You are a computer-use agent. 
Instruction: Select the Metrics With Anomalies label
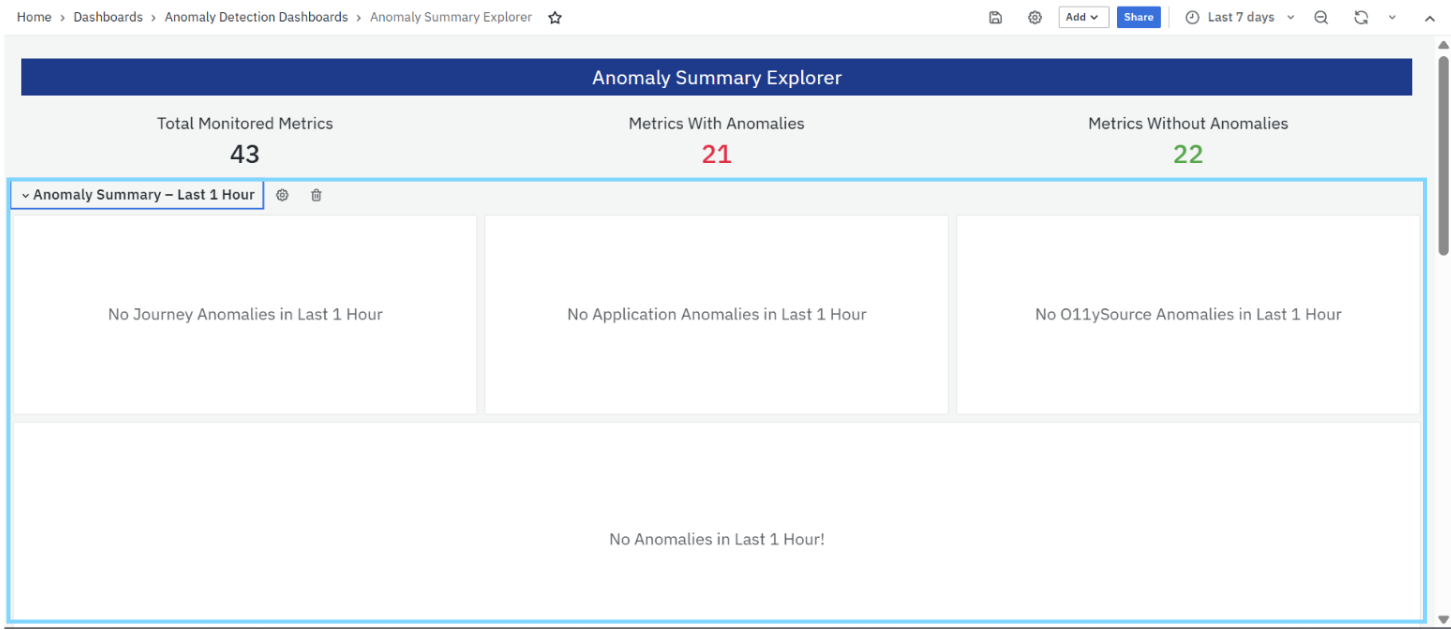tap(716, 123)
